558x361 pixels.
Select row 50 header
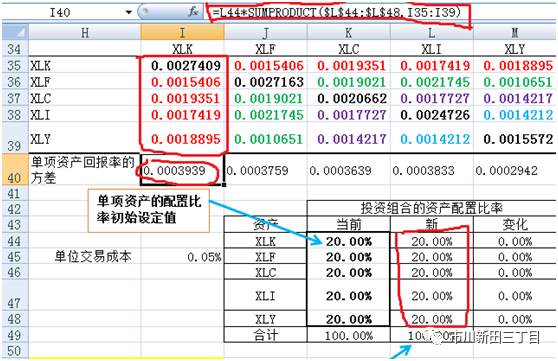pos(15,351)
